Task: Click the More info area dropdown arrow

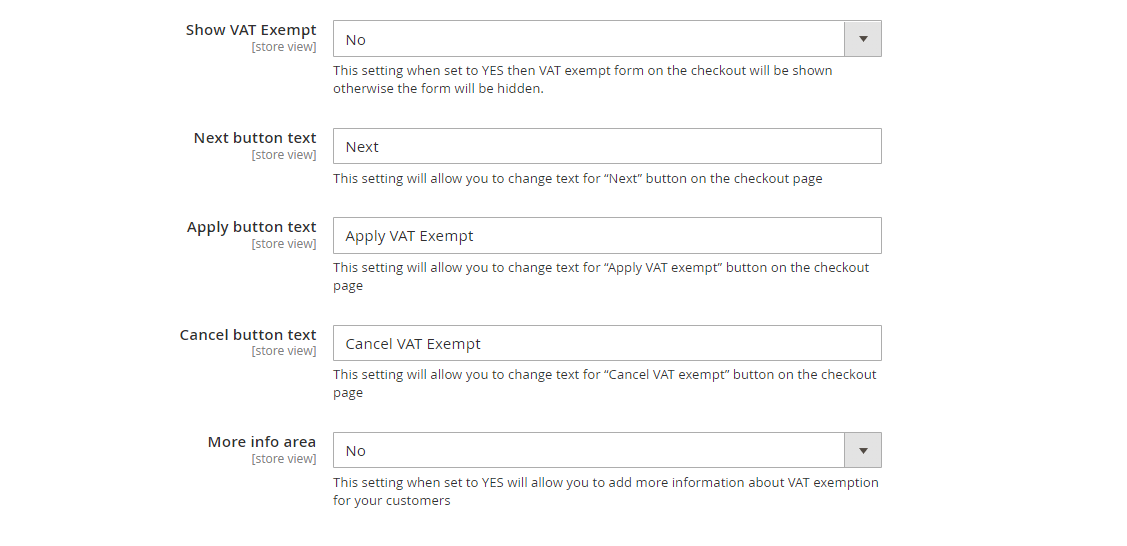Action: pyautogui.click(x=863, y=450)
